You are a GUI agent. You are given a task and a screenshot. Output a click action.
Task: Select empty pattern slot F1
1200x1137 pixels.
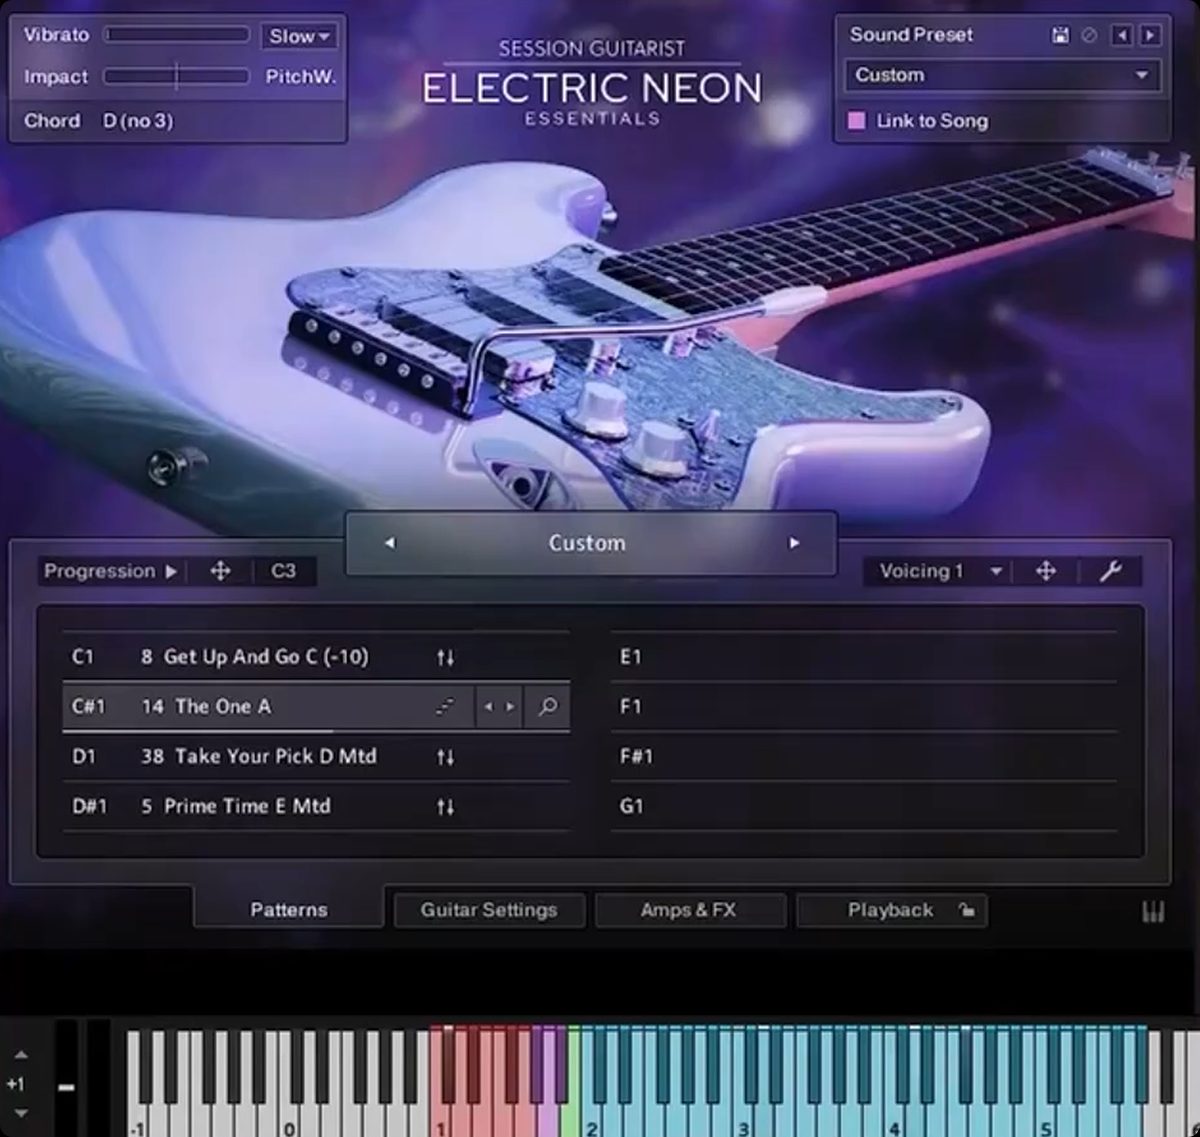[x=864, y=707]
